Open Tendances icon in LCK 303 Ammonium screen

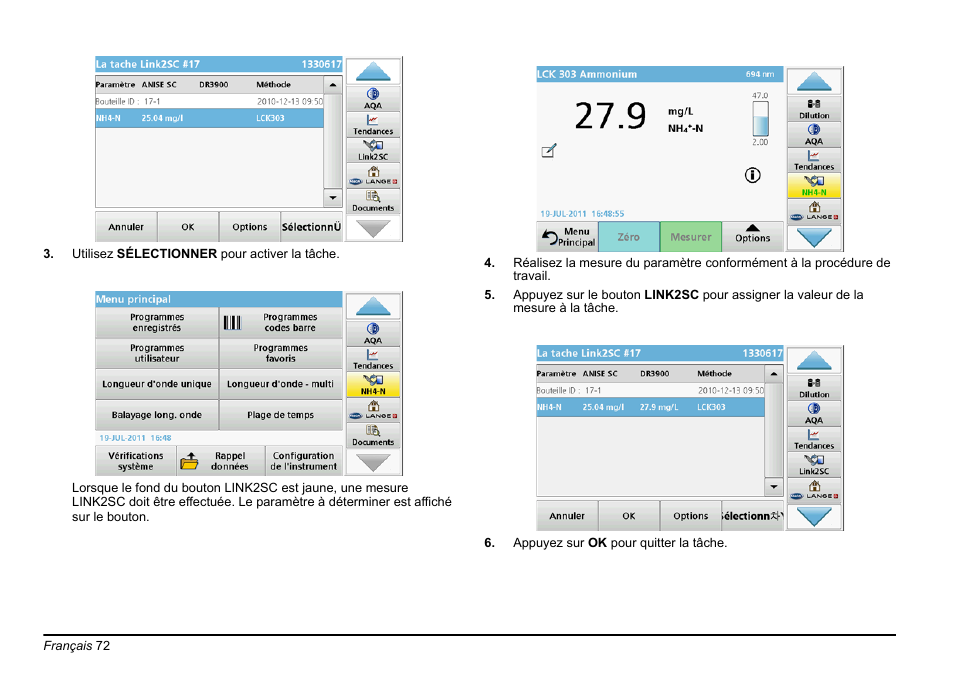[x=814, y=160]
